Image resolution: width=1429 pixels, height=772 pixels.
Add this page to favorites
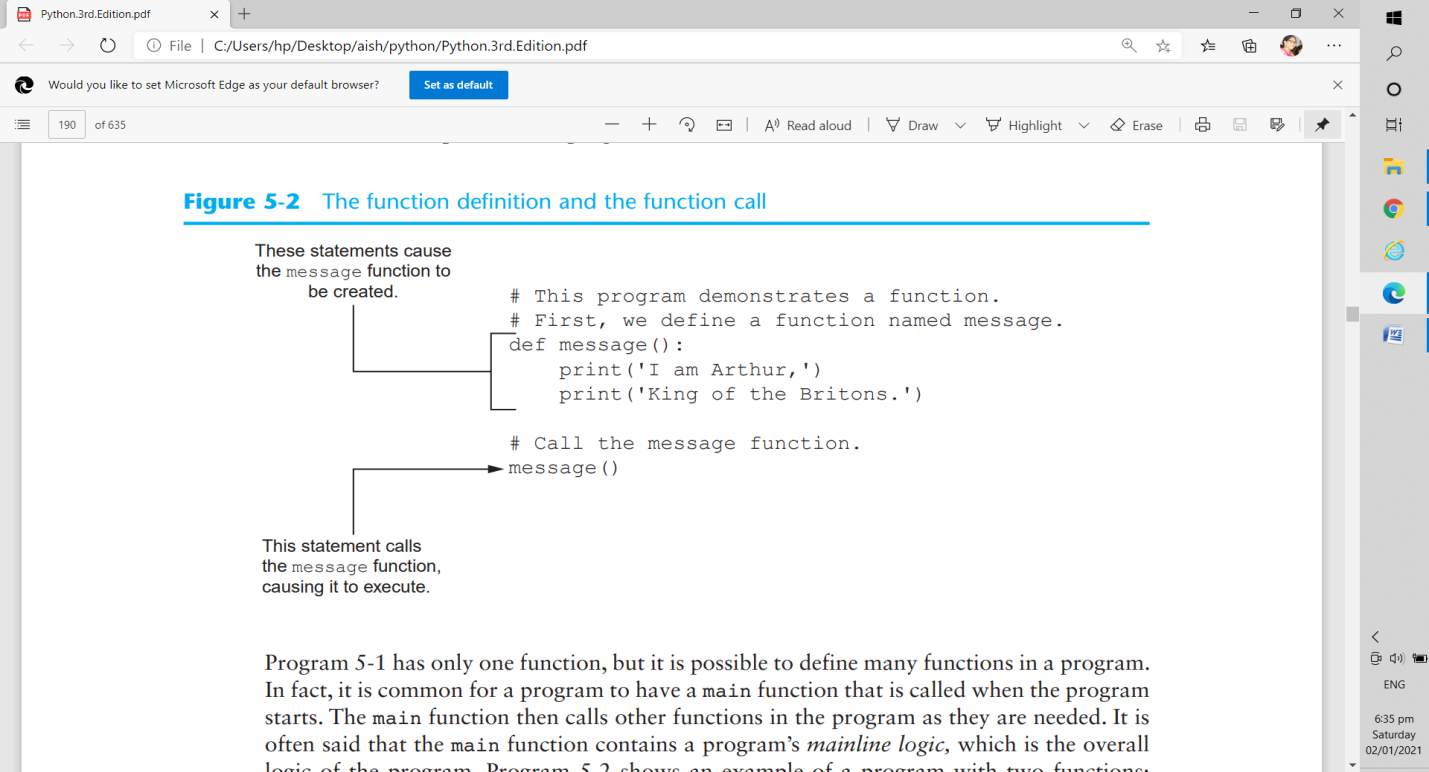pos(1163,45)
